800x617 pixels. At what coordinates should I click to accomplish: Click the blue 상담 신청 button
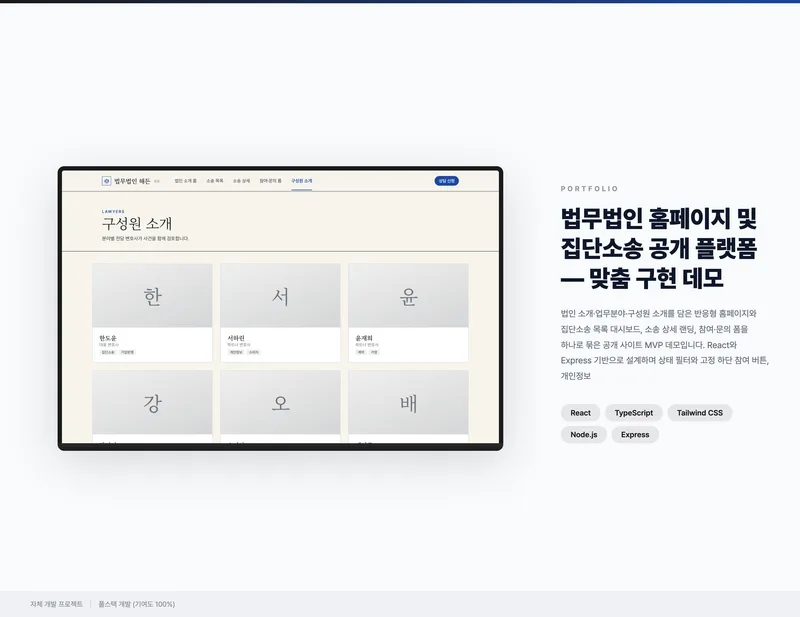(x=446, y=181)
